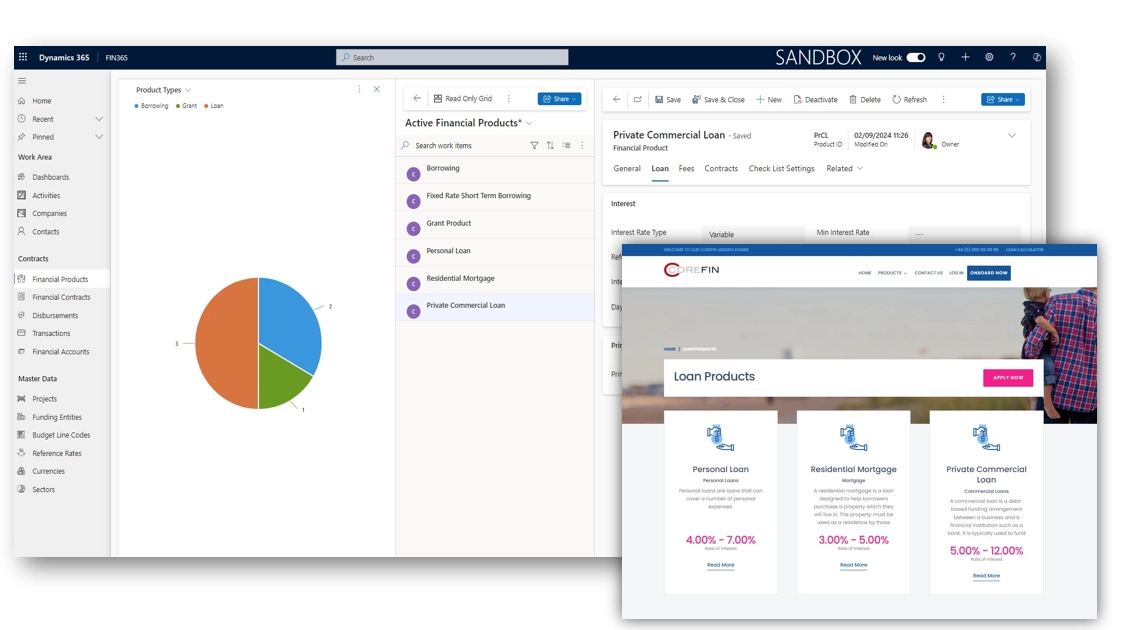Open the filter icon in work items search
This screenshot has width=1128, height=630.
coord(534,145)
